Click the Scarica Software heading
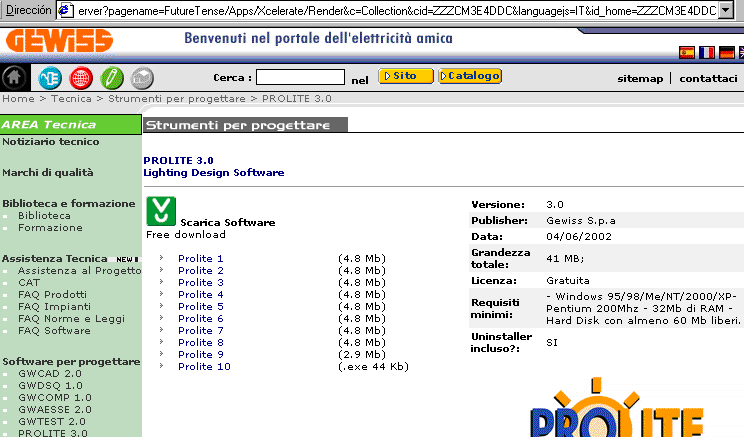 [x=228, y=223]
